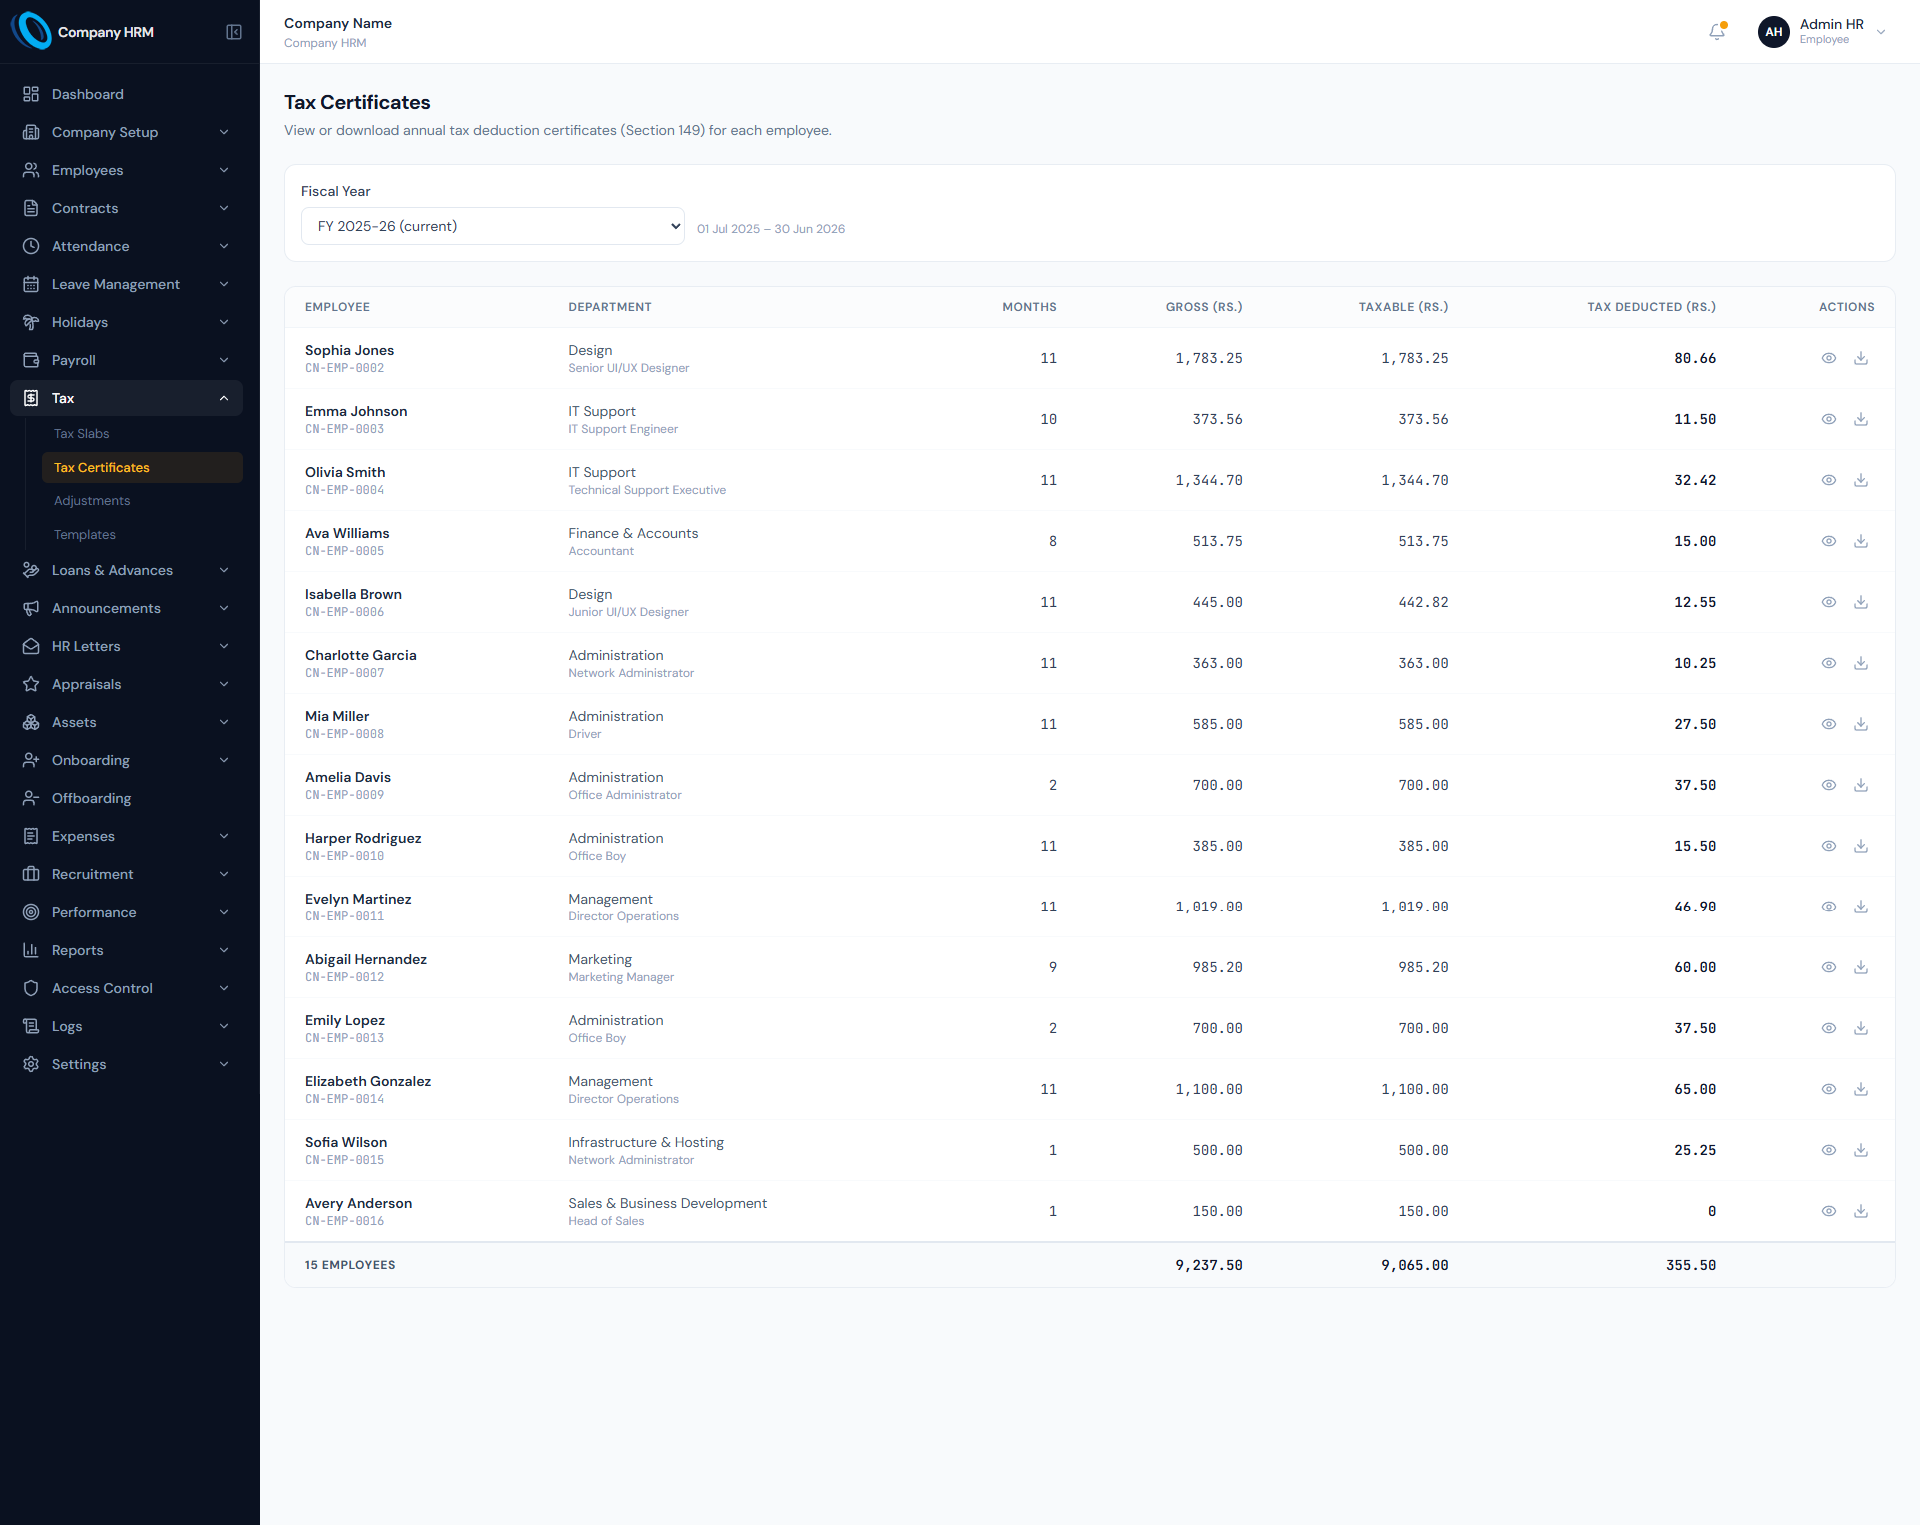Screen dimensions: 1920x1525
Task: Click the Payroll wallet icon
Action: coord(31,360)
